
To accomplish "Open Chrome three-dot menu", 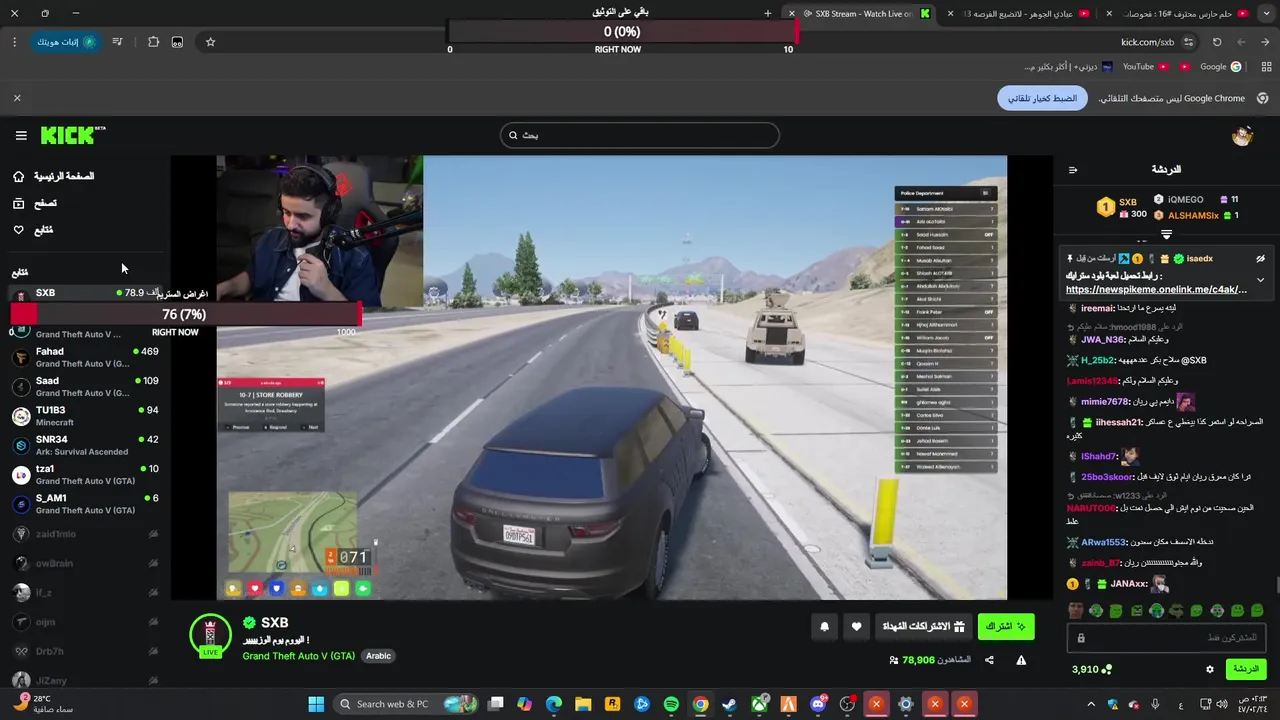I will (14, 42).
